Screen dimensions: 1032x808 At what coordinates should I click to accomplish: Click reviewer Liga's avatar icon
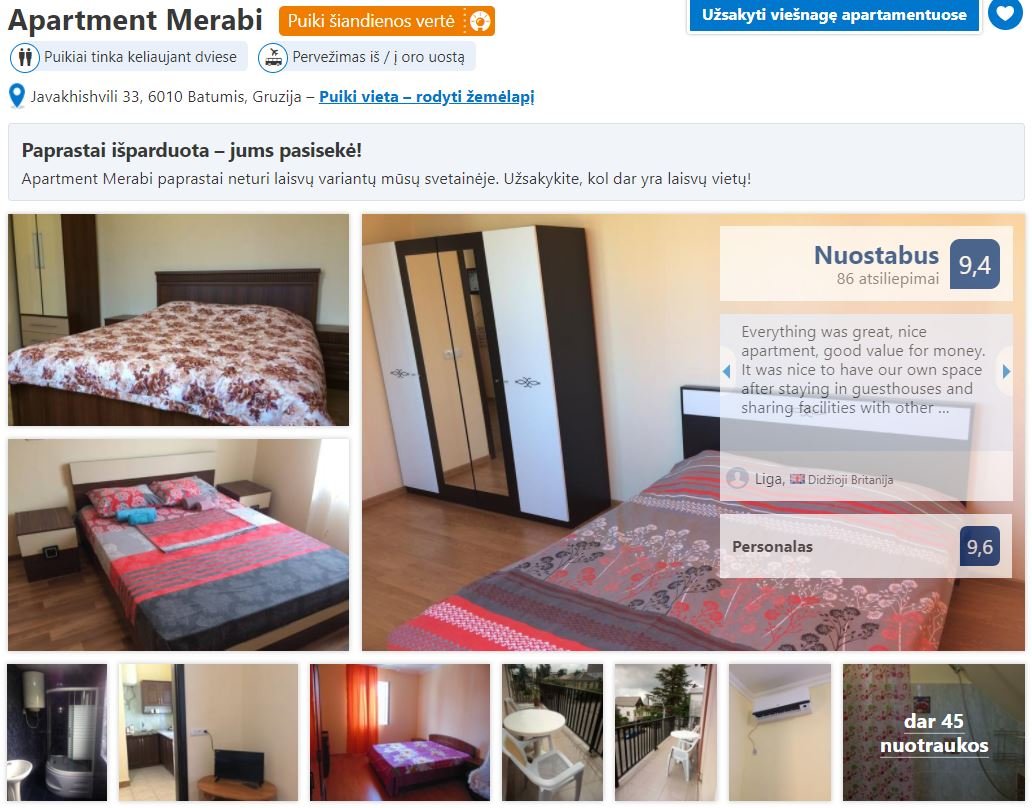[x=737, y=478]
